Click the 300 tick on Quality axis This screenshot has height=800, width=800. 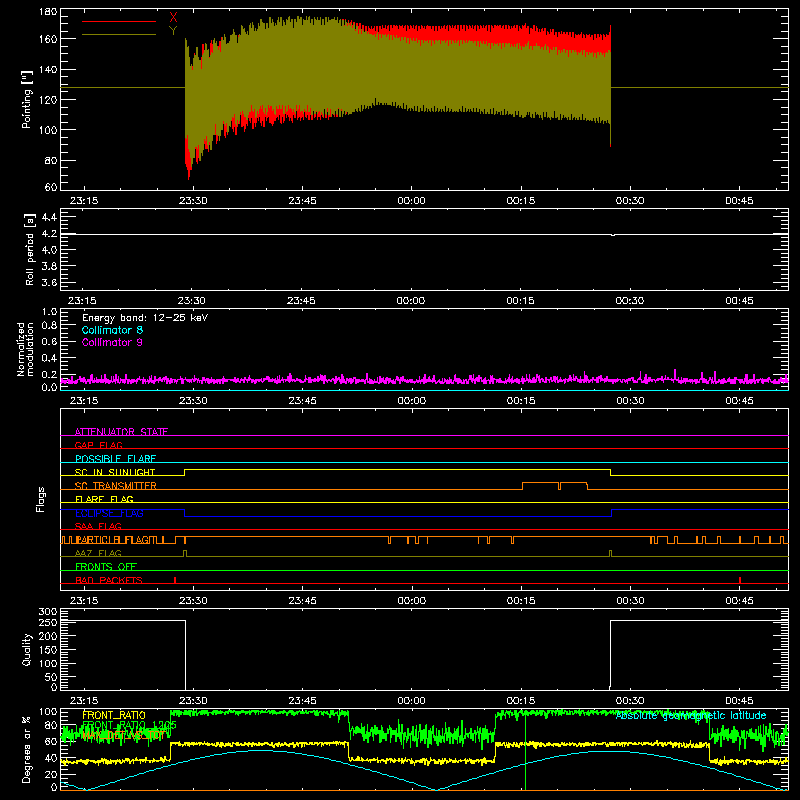(48, 612)
